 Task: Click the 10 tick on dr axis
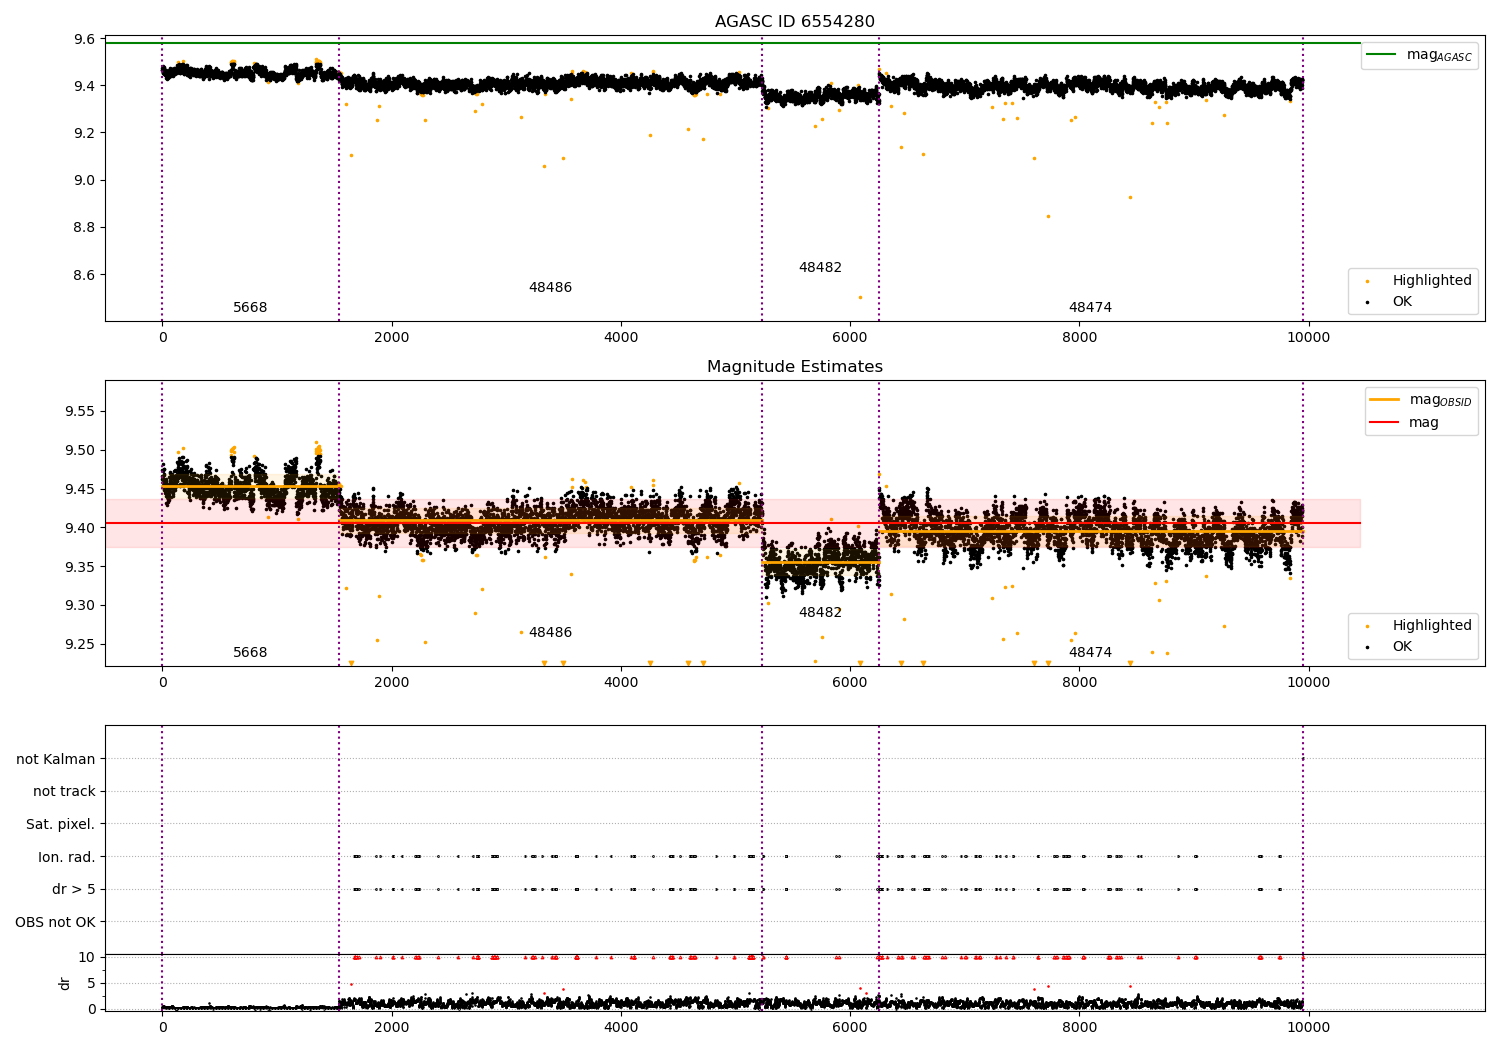point(87,957)
